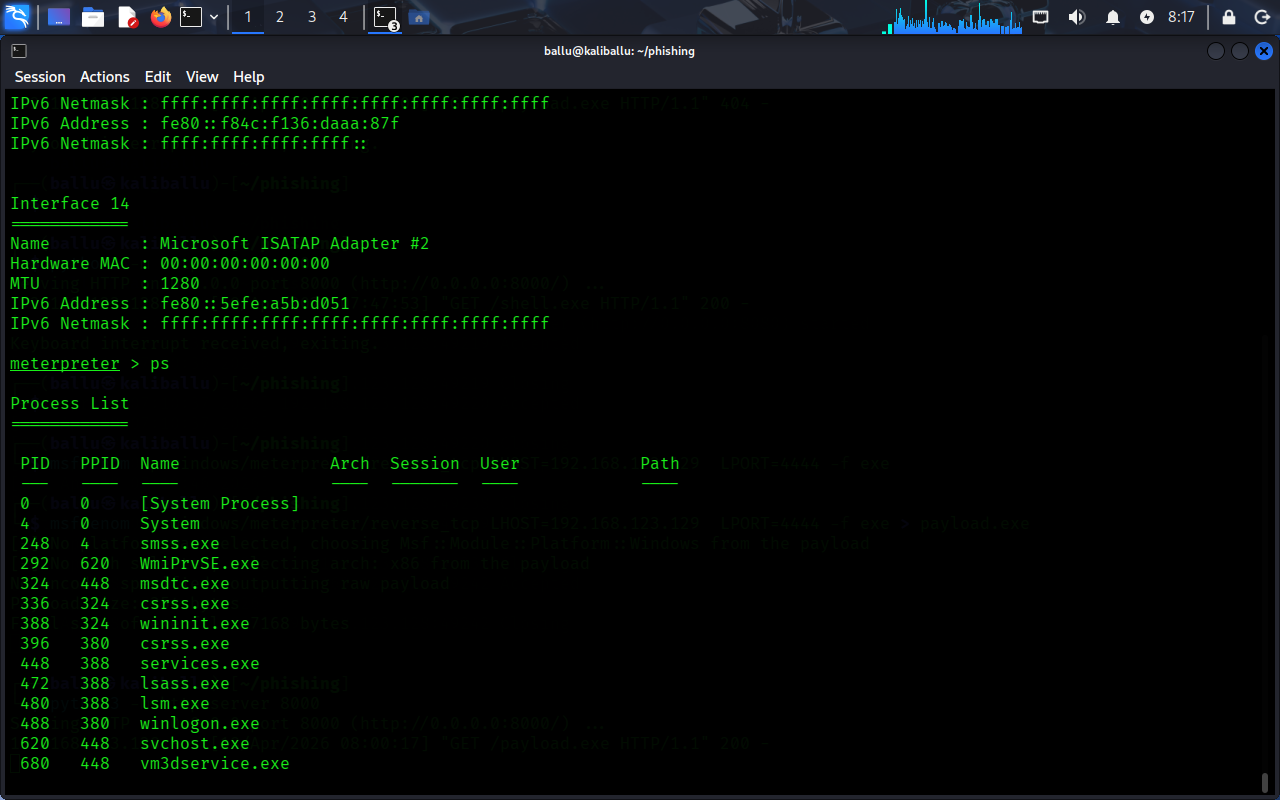
Task: Open the power manager icon
Action: [1147, 17]
